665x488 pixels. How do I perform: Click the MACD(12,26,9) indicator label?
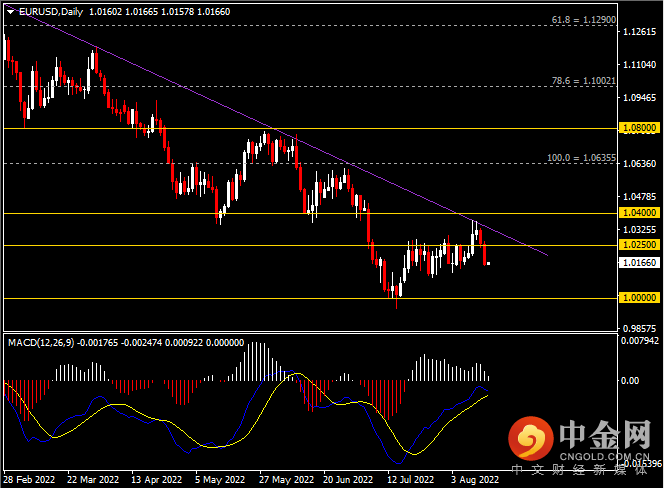point(41,343)
